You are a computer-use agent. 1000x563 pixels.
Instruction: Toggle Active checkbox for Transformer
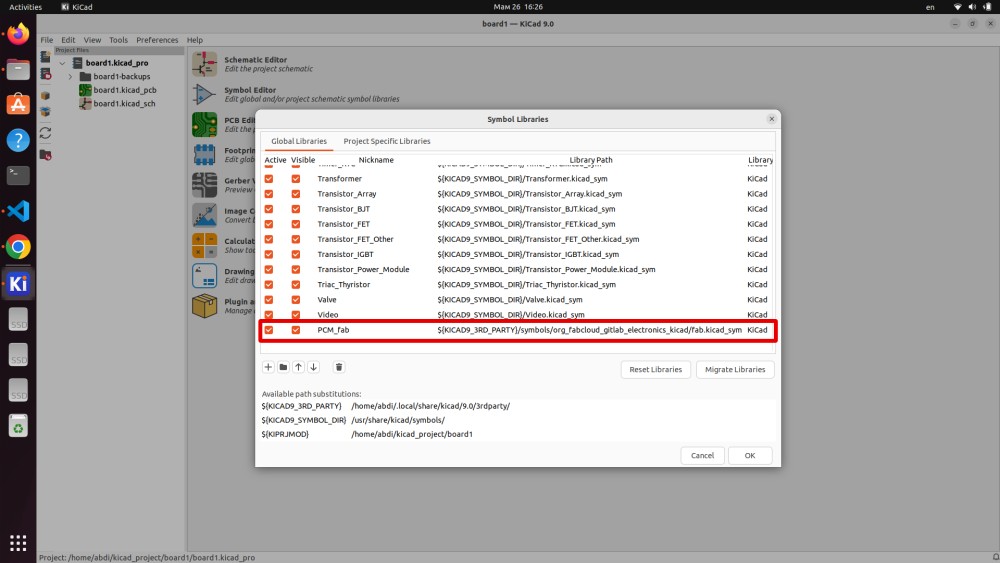pyautogui.click(x=269, y=179)
